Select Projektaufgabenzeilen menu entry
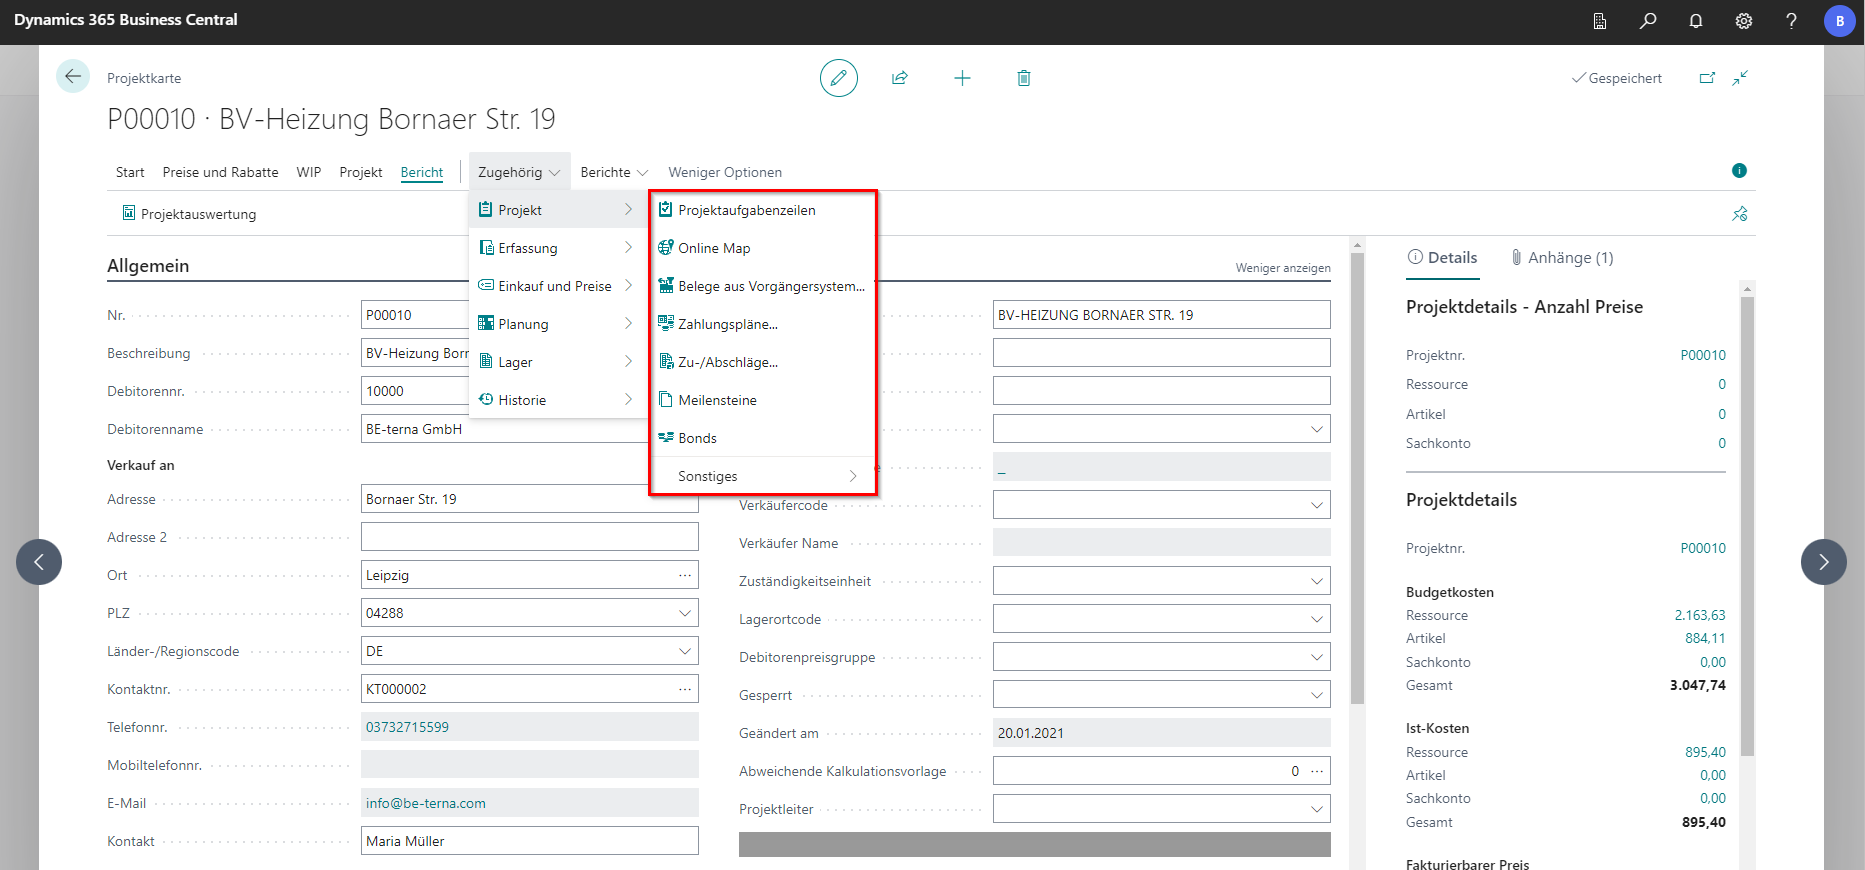The height and width of the screenshot is (870, 1865). tap(746, 210)
